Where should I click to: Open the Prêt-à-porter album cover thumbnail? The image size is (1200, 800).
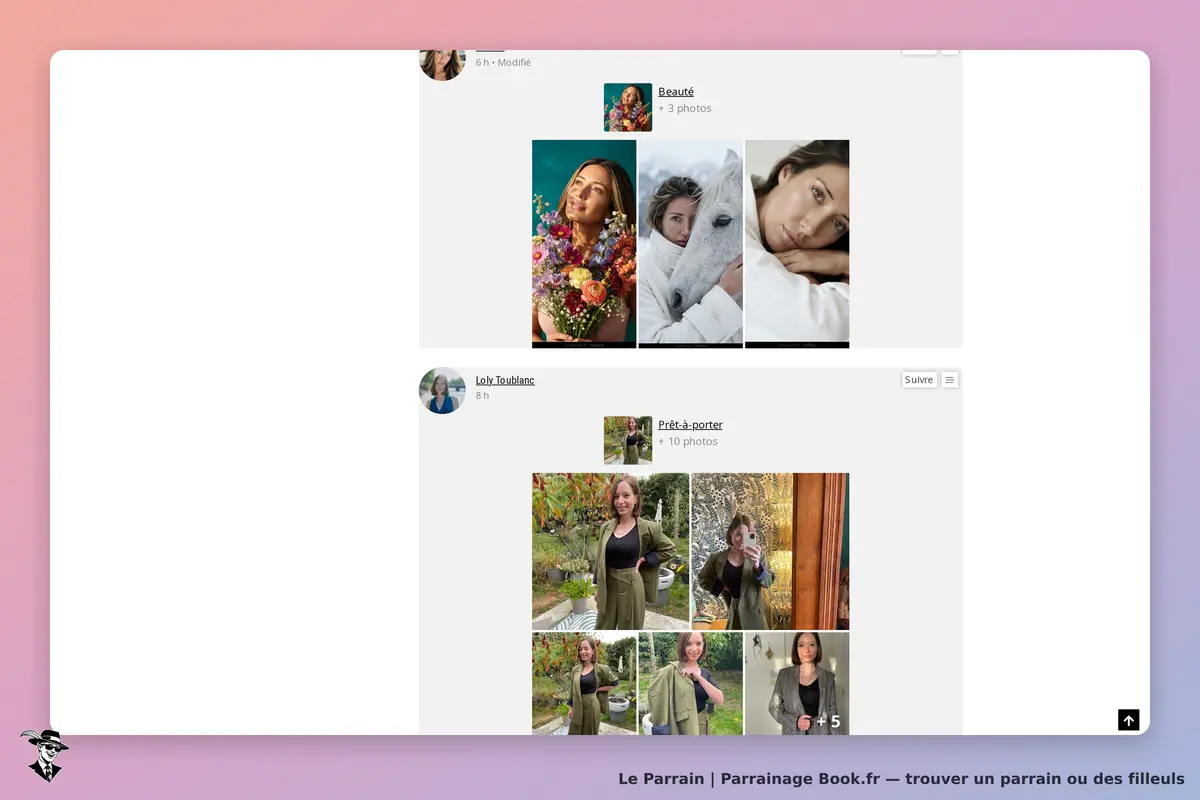pos(628,440)
